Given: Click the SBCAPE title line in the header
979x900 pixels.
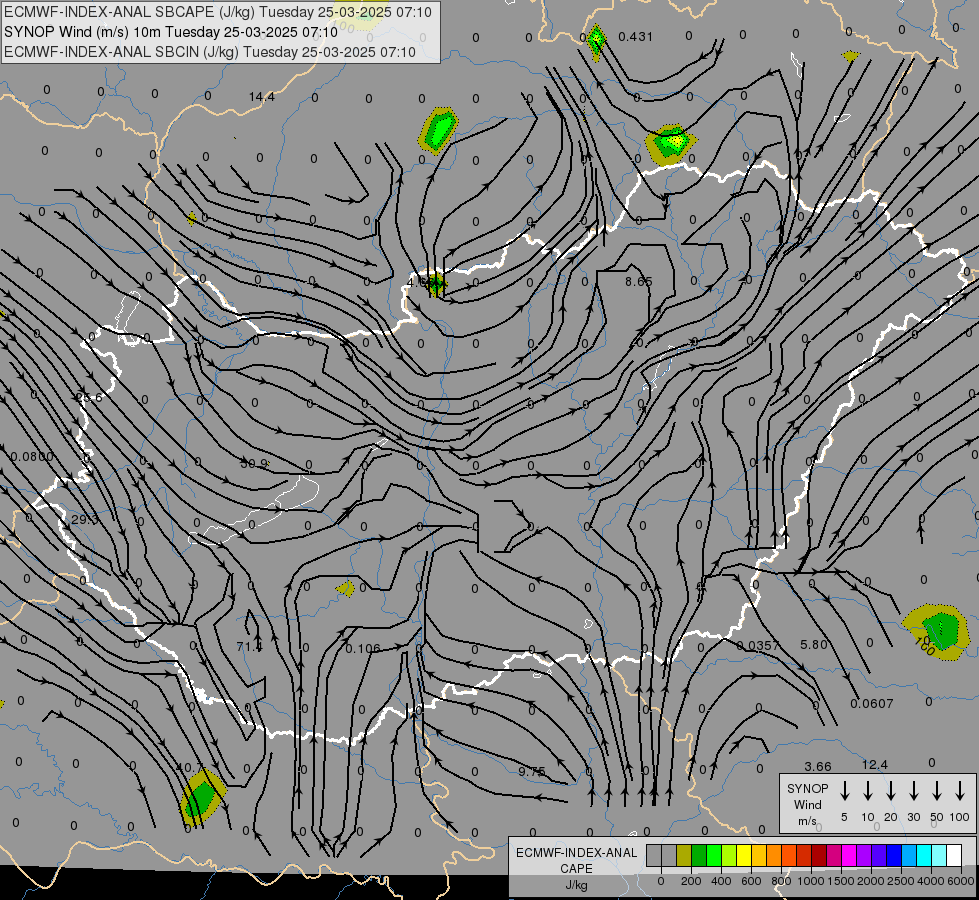Looking at the screenshot, I should tap(218, 12).
